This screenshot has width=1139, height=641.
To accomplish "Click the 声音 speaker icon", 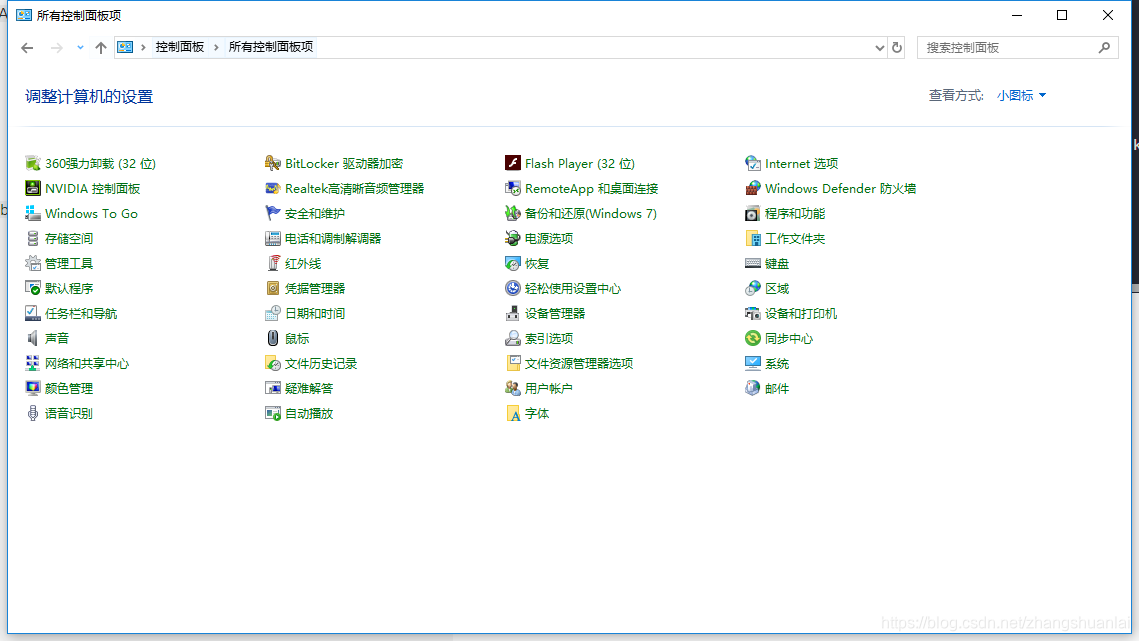I will 33,338.
